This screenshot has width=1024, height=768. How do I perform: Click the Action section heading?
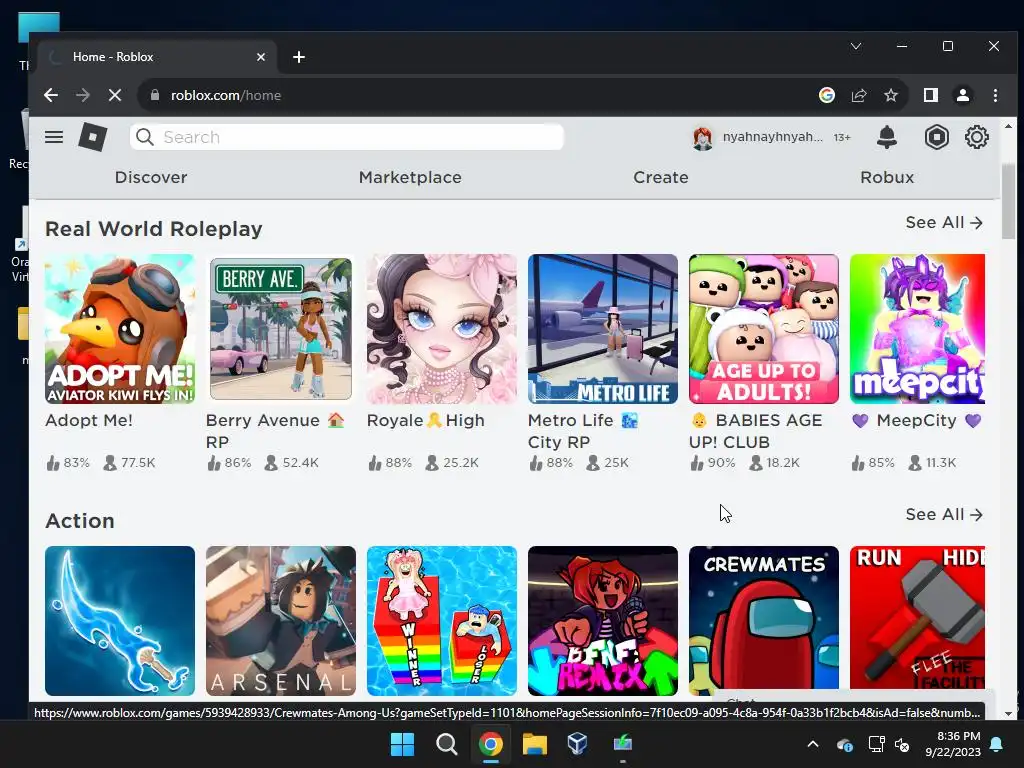(x=80, y=521)
